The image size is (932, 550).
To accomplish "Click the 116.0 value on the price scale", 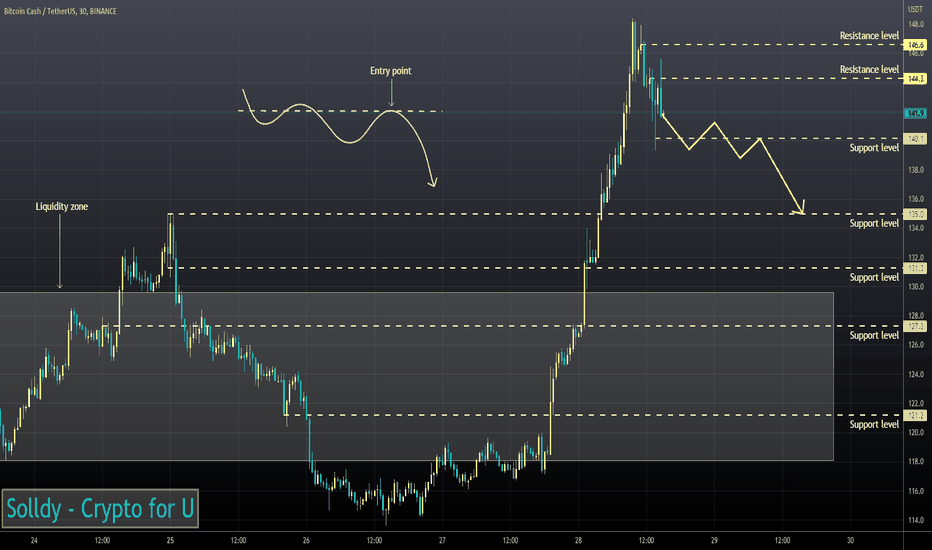I will tap(916, 491).
